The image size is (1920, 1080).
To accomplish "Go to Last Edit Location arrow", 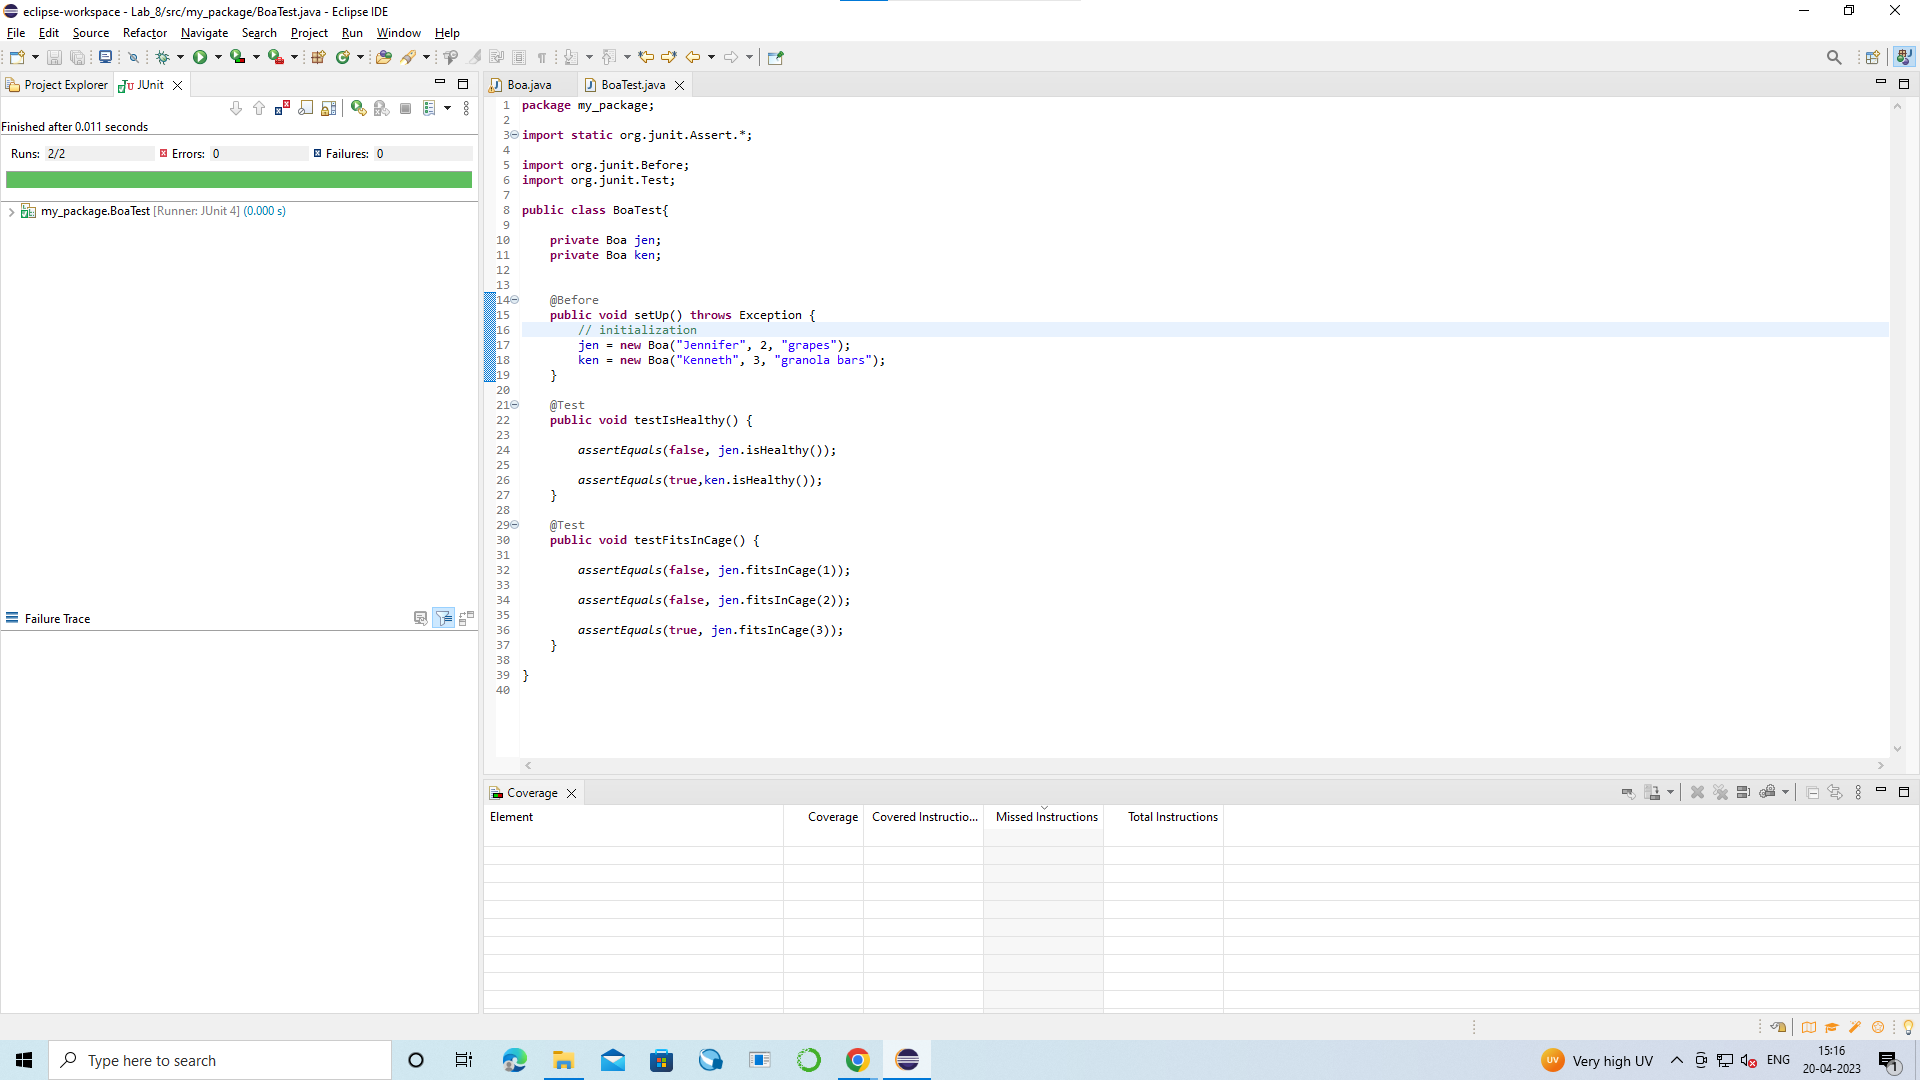I will (x=646, y=57).
